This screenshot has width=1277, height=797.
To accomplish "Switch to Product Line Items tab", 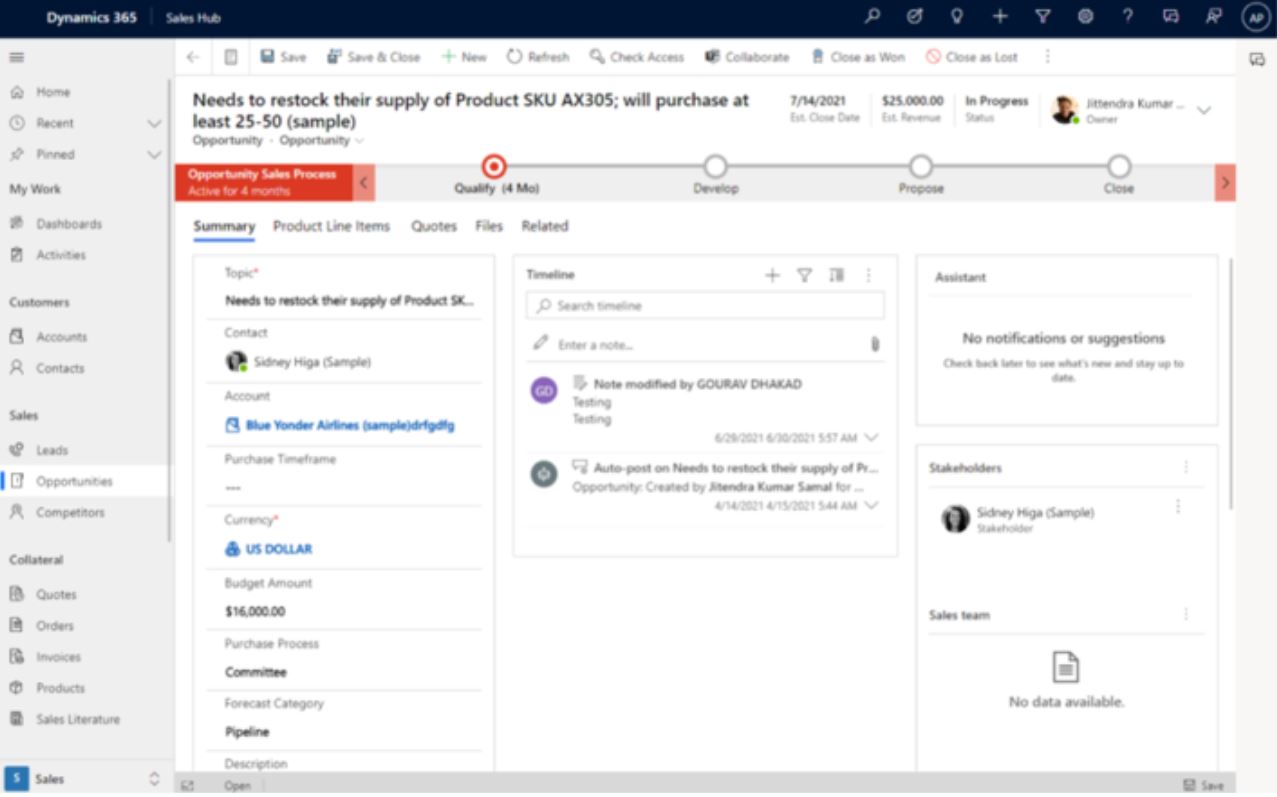I will point(331,226).
